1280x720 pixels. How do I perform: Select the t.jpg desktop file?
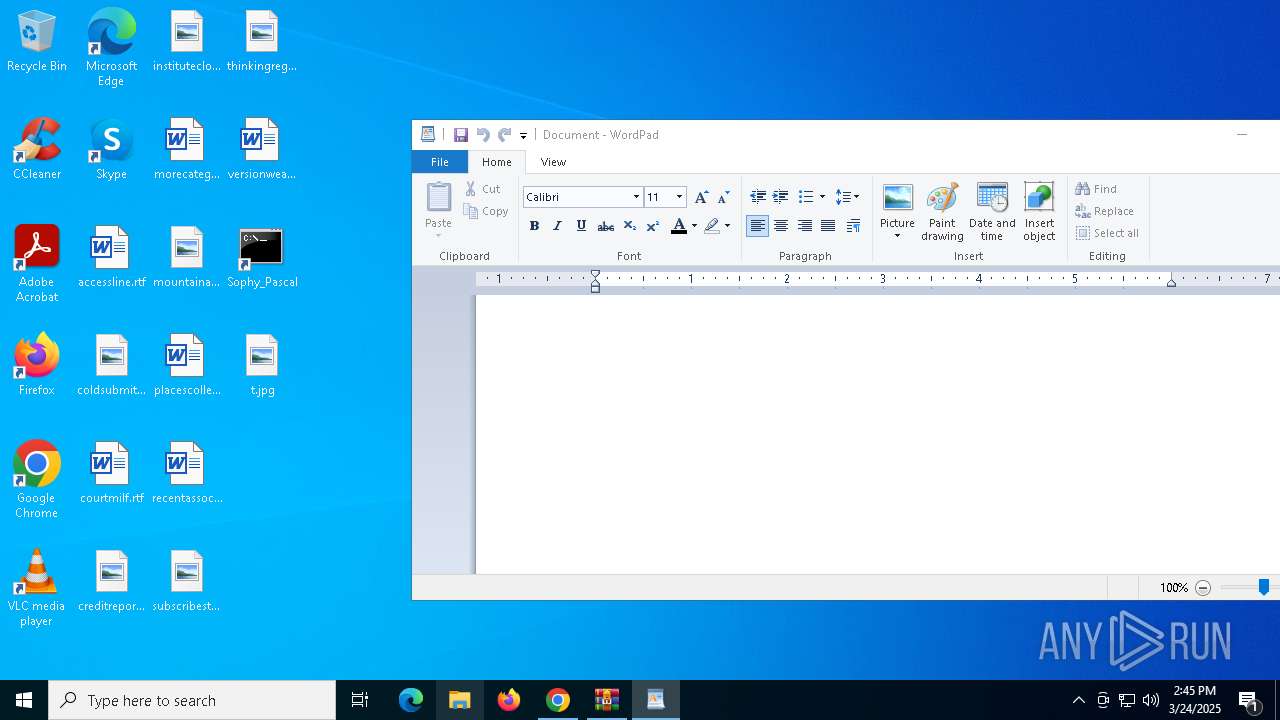coord(262,366)
